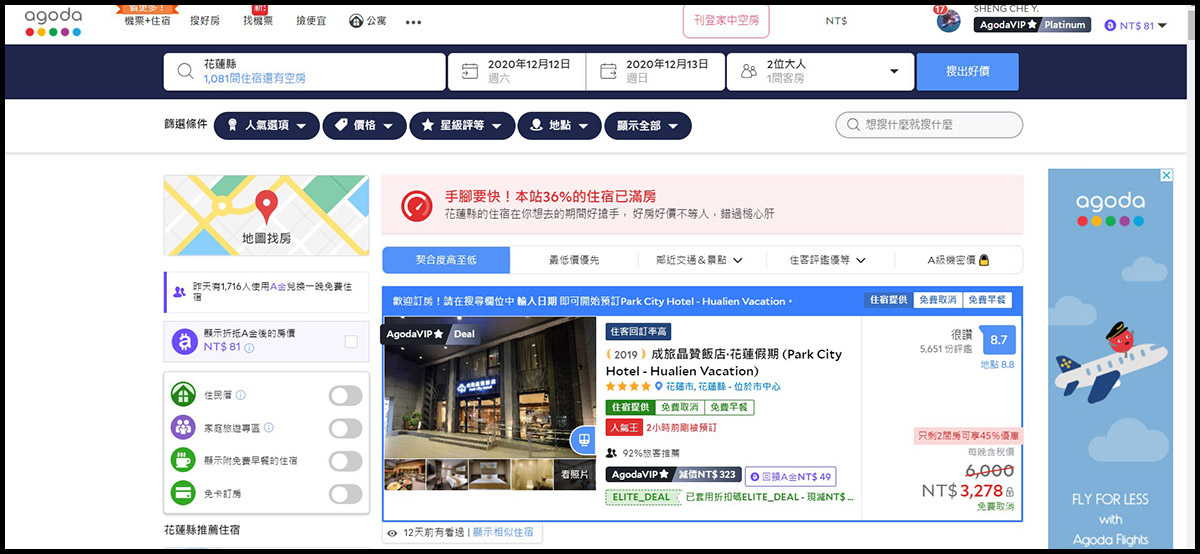Open the check-in calendar icon
Image resolution: width=1200 pixels, height=554 pixels.
(x=470, y=71)
